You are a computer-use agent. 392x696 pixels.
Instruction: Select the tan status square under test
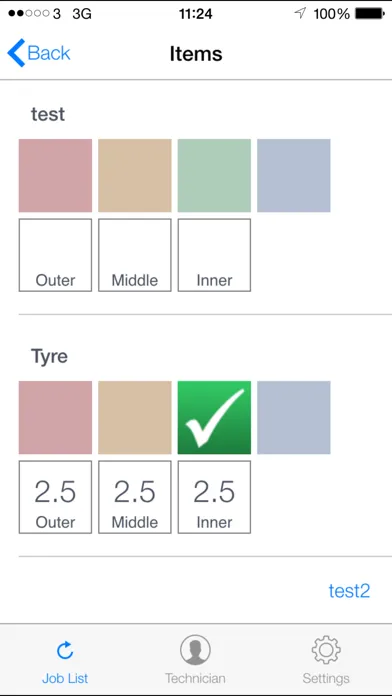click(x=135, y=175)
